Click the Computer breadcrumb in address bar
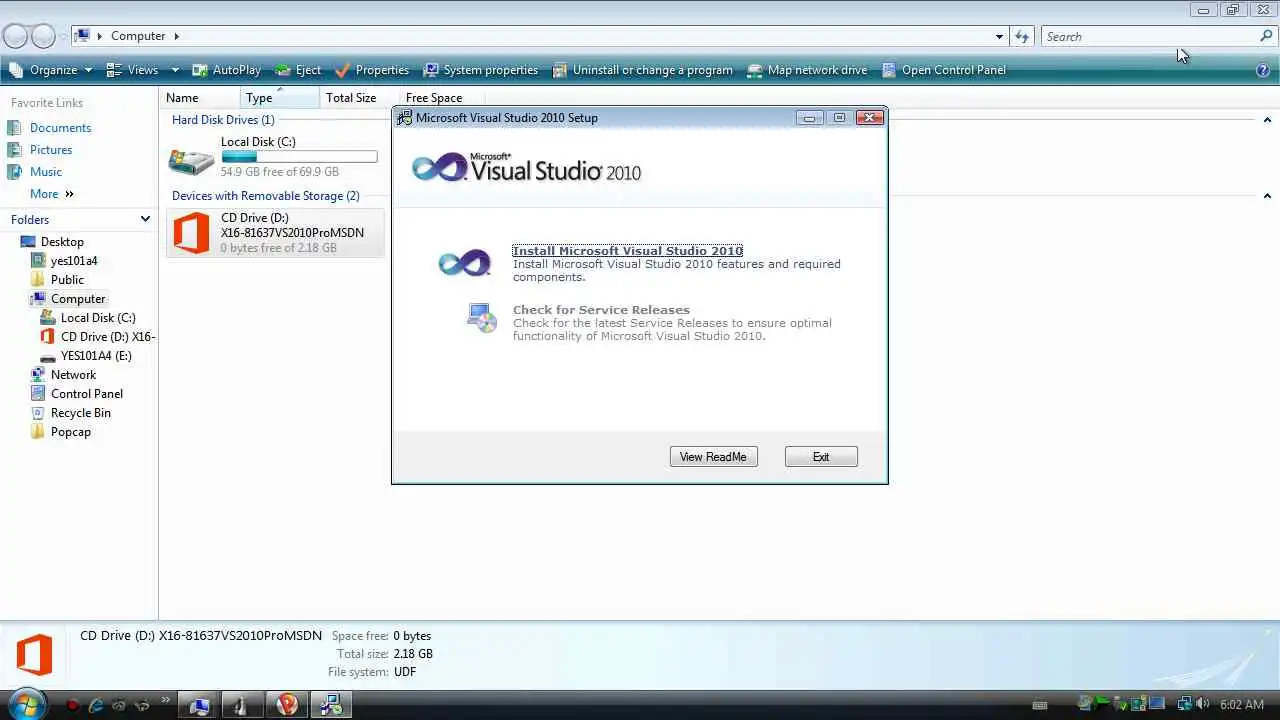This screenshot has width=1280, height=720. point(138,36)
